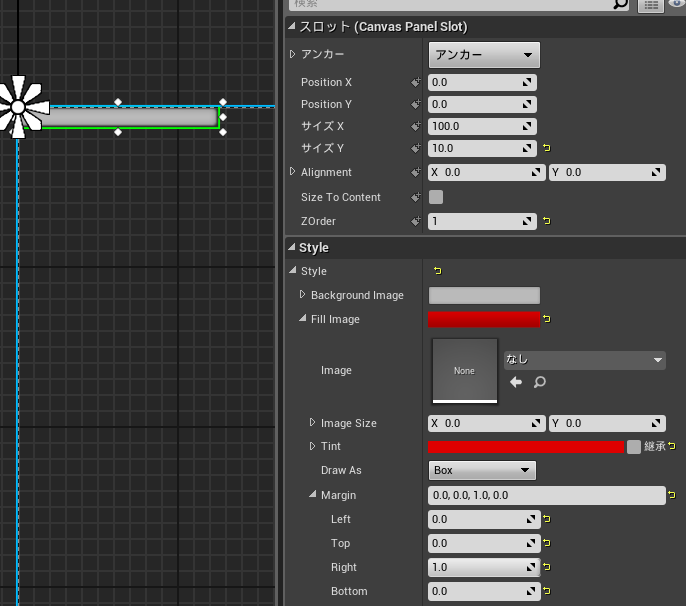The image size is (686, 606).
Task: Reset サイズ Y to default value
Action: pos(546,148)
